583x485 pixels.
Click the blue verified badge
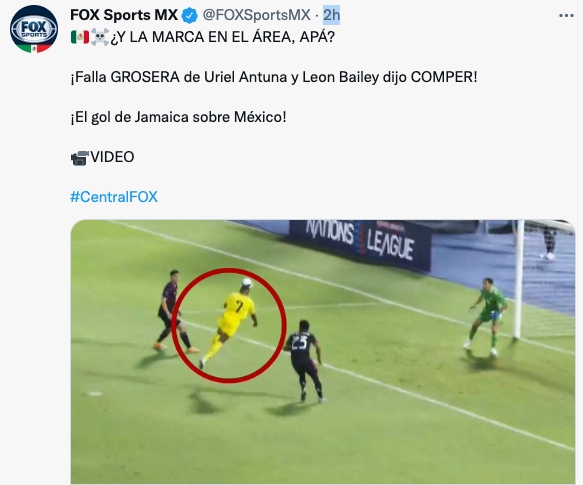coord(190,16)
